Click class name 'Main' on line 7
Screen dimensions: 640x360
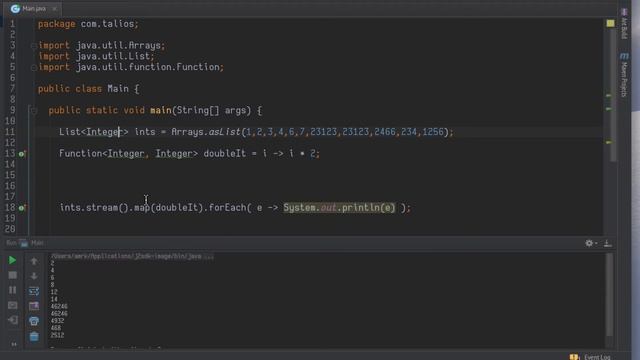tap(118, 89)
